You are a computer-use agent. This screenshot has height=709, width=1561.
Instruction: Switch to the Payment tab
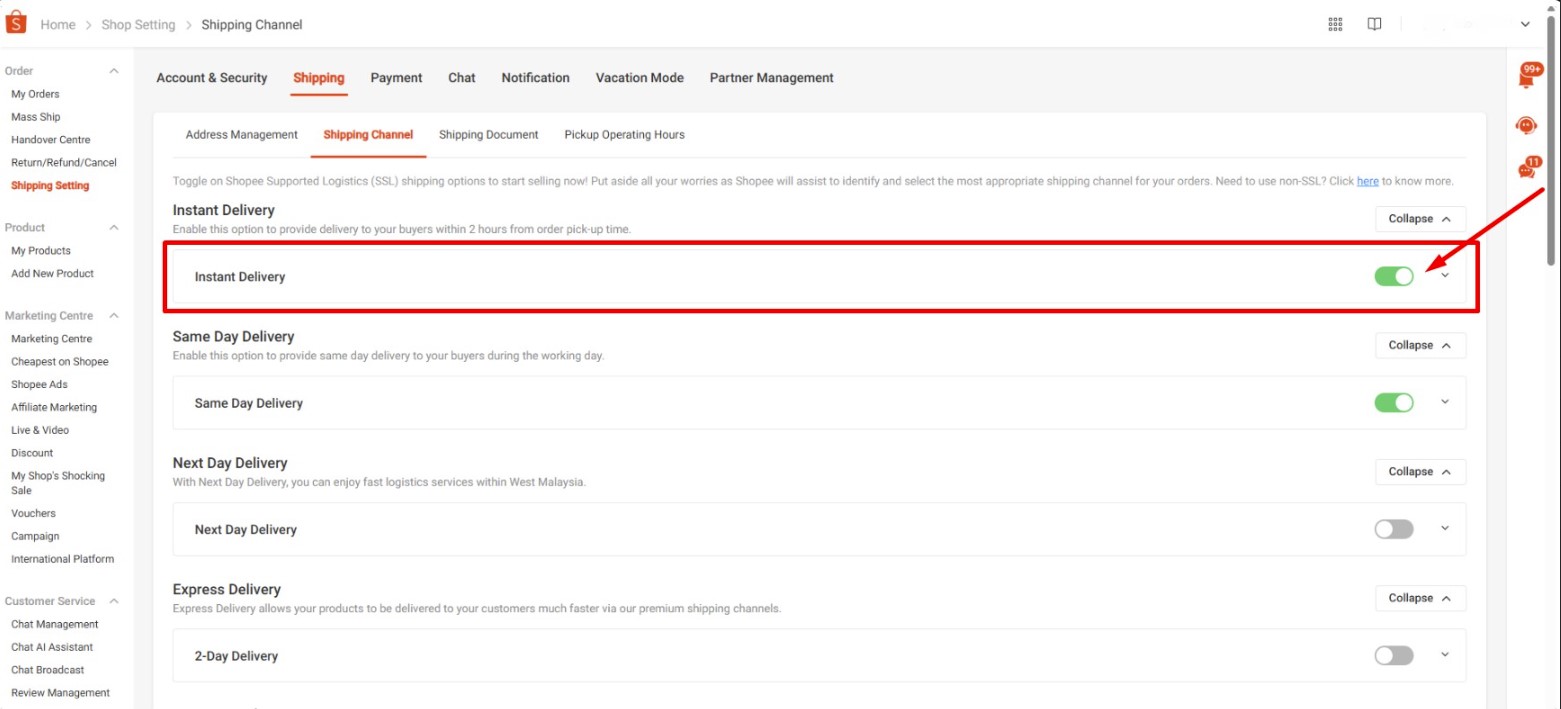tap(396, 77)
